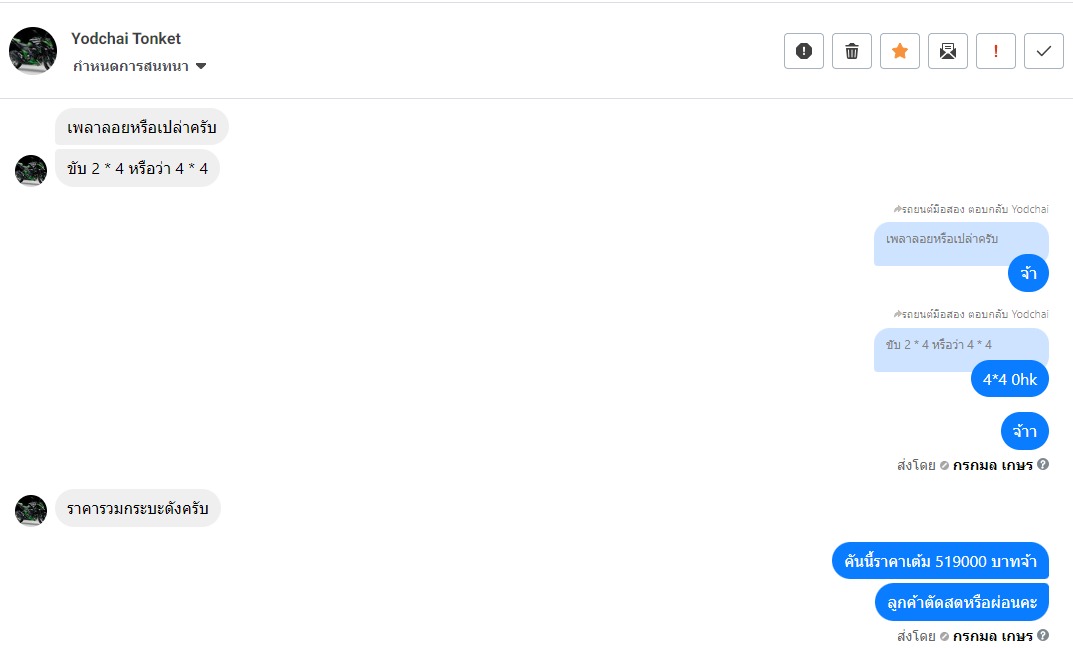Click sender name "กรกมล เกษร" below "จ้าา"
The width and height of the screenshot is (1073, 648).
(992, 464)
